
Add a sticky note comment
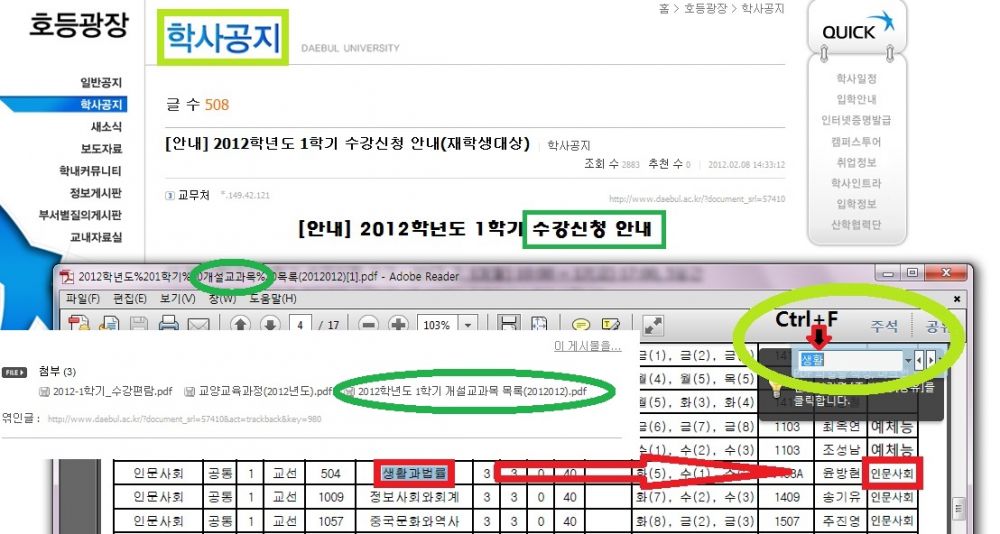[580, 324]
